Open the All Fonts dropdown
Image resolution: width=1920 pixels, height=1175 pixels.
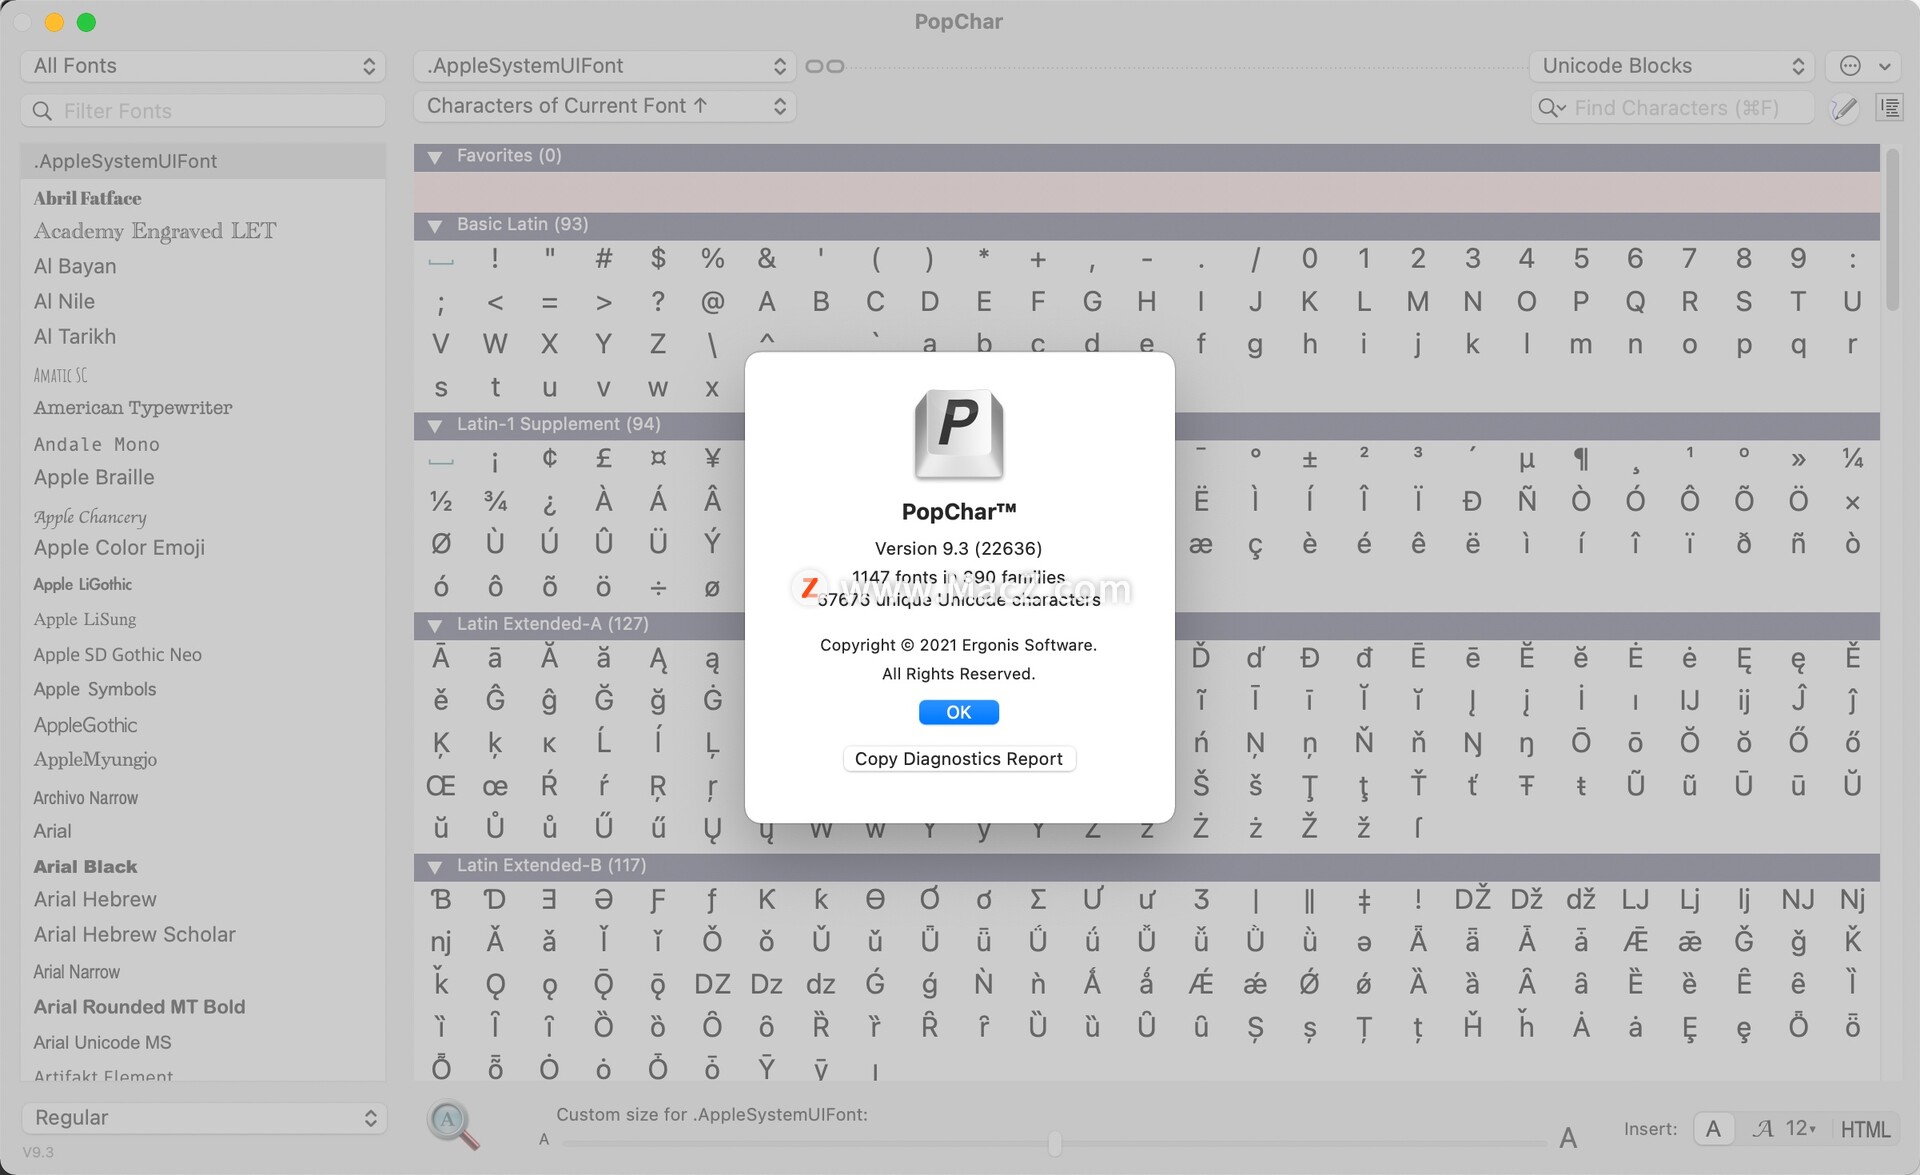pos(203,66)
